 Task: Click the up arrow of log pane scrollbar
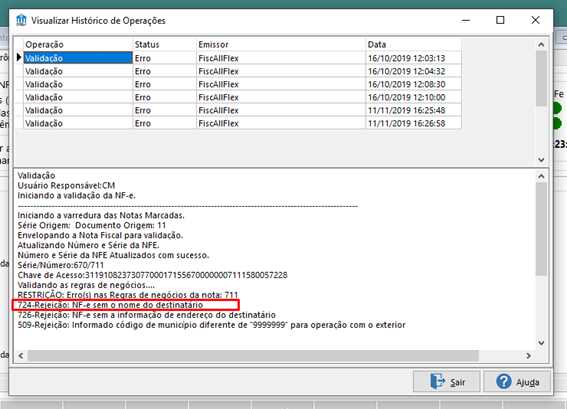[x=541, y=176]
